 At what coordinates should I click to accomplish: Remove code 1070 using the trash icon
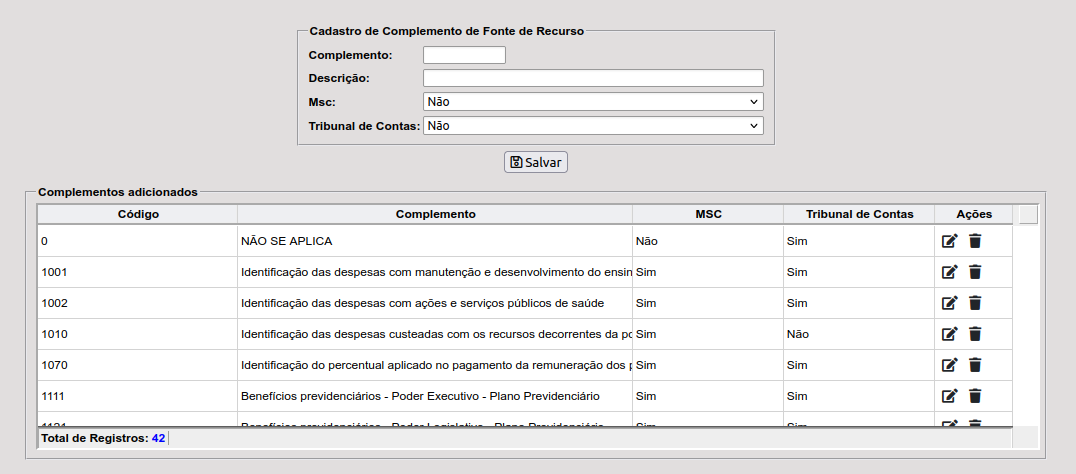click(x=975, y=365)
